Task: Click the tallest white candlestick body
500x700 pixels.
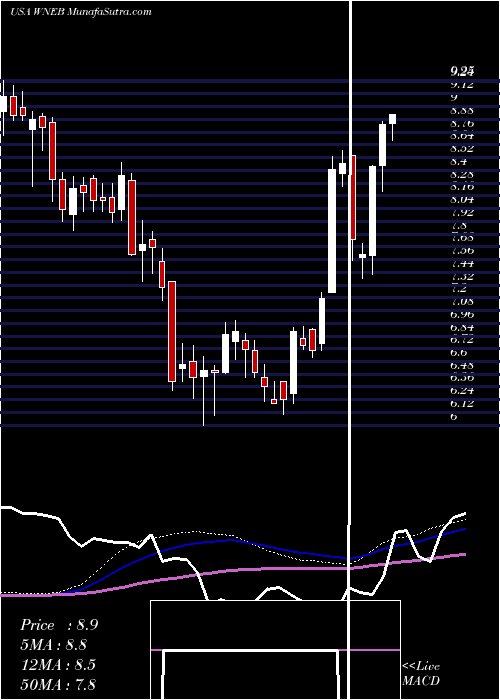Action: 332,231
